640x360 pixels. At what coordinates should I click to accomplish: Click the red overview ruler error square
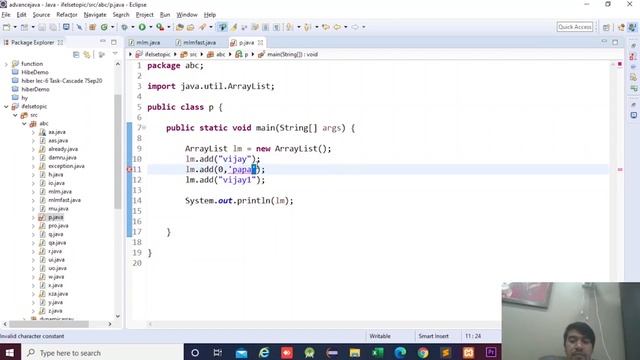click(620, 64)
